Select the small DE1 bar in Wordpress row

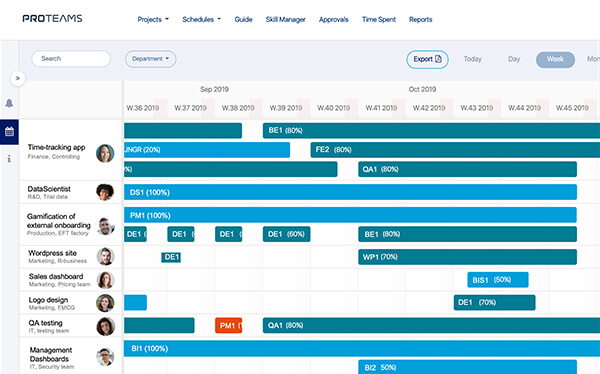(171, 257)
